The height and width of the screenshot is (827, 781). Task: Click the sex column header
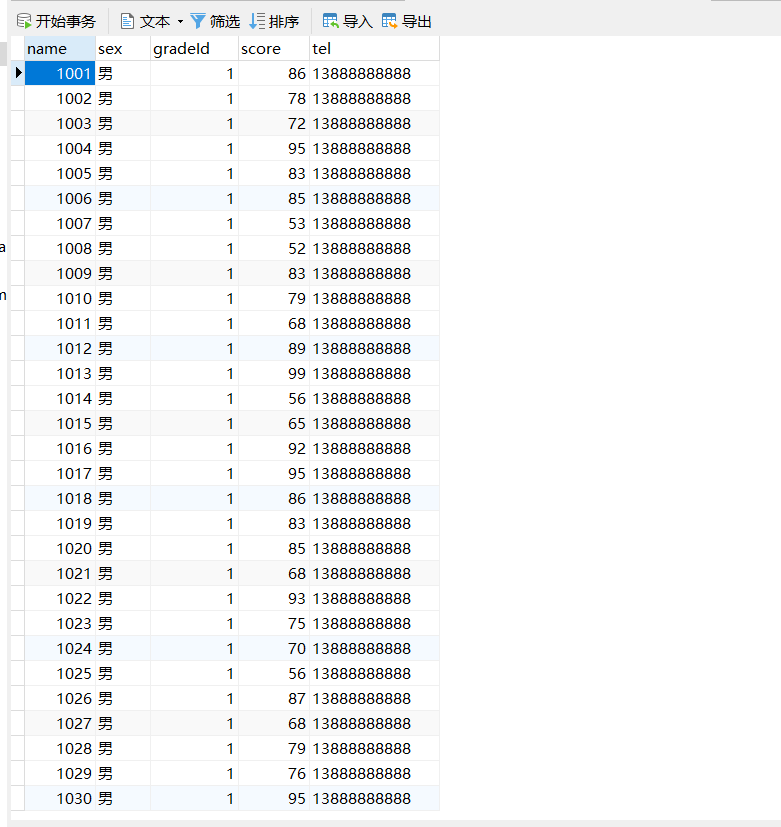point(123,49)
